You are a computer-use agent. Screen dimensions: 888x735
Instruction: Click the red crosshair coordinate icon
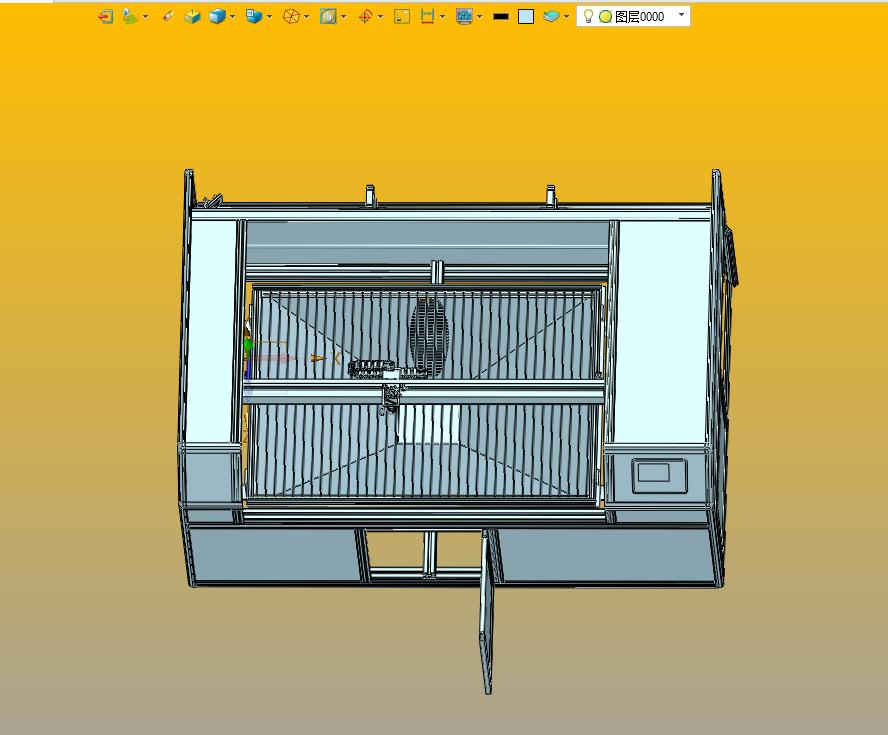point(365,17)
